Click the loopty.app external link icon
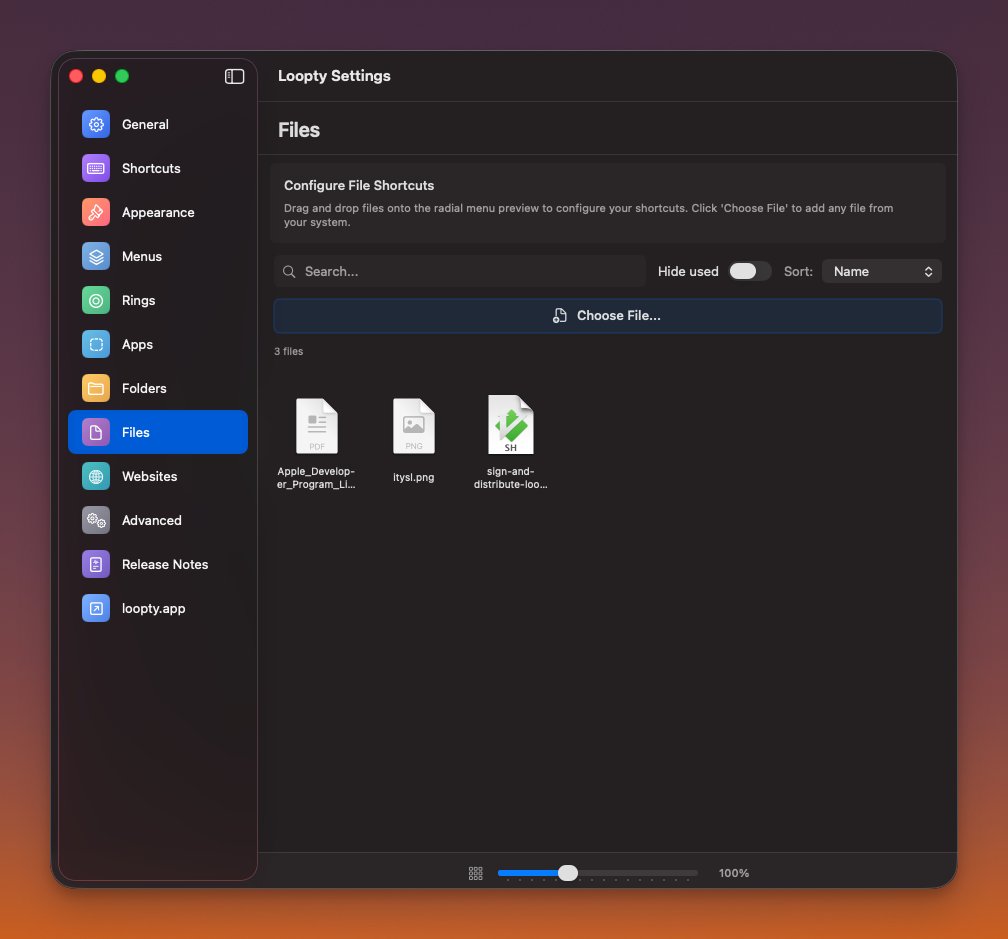The width and height of the screenshot is (1008, 939). (x=96, y=609)
